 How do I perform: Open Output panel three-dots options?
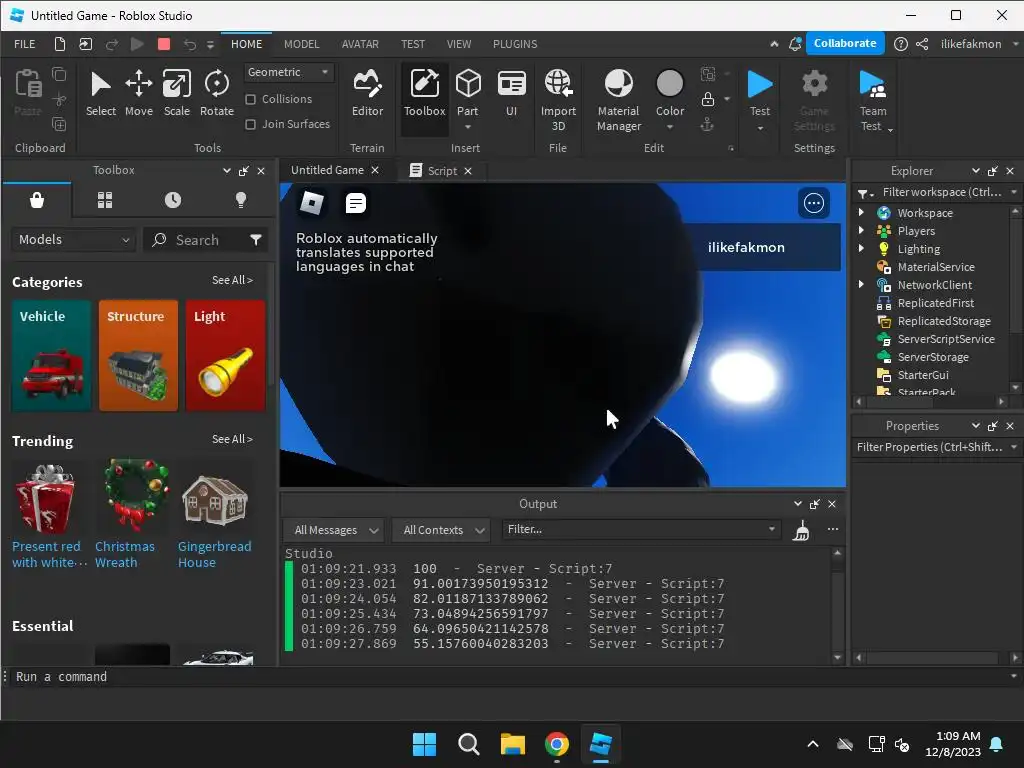(833, 529)
